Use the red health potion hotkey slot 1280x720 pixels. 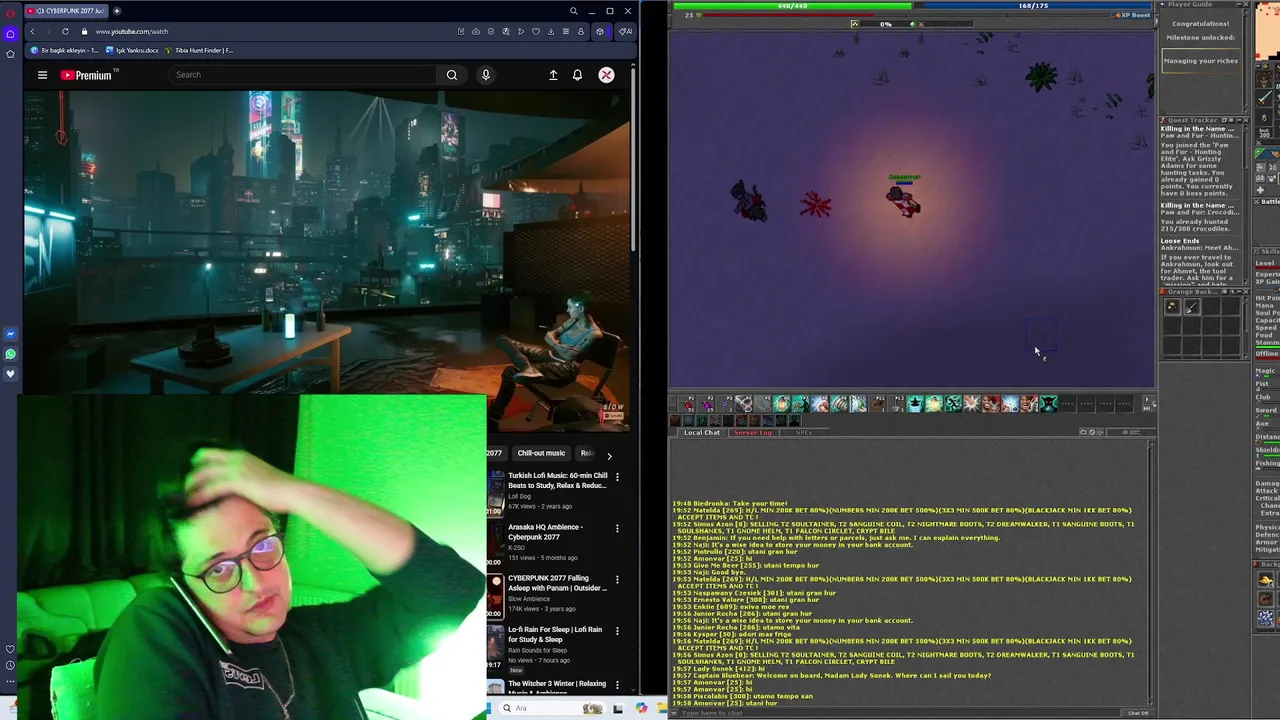pyautogui.click(x=688, y=404)
